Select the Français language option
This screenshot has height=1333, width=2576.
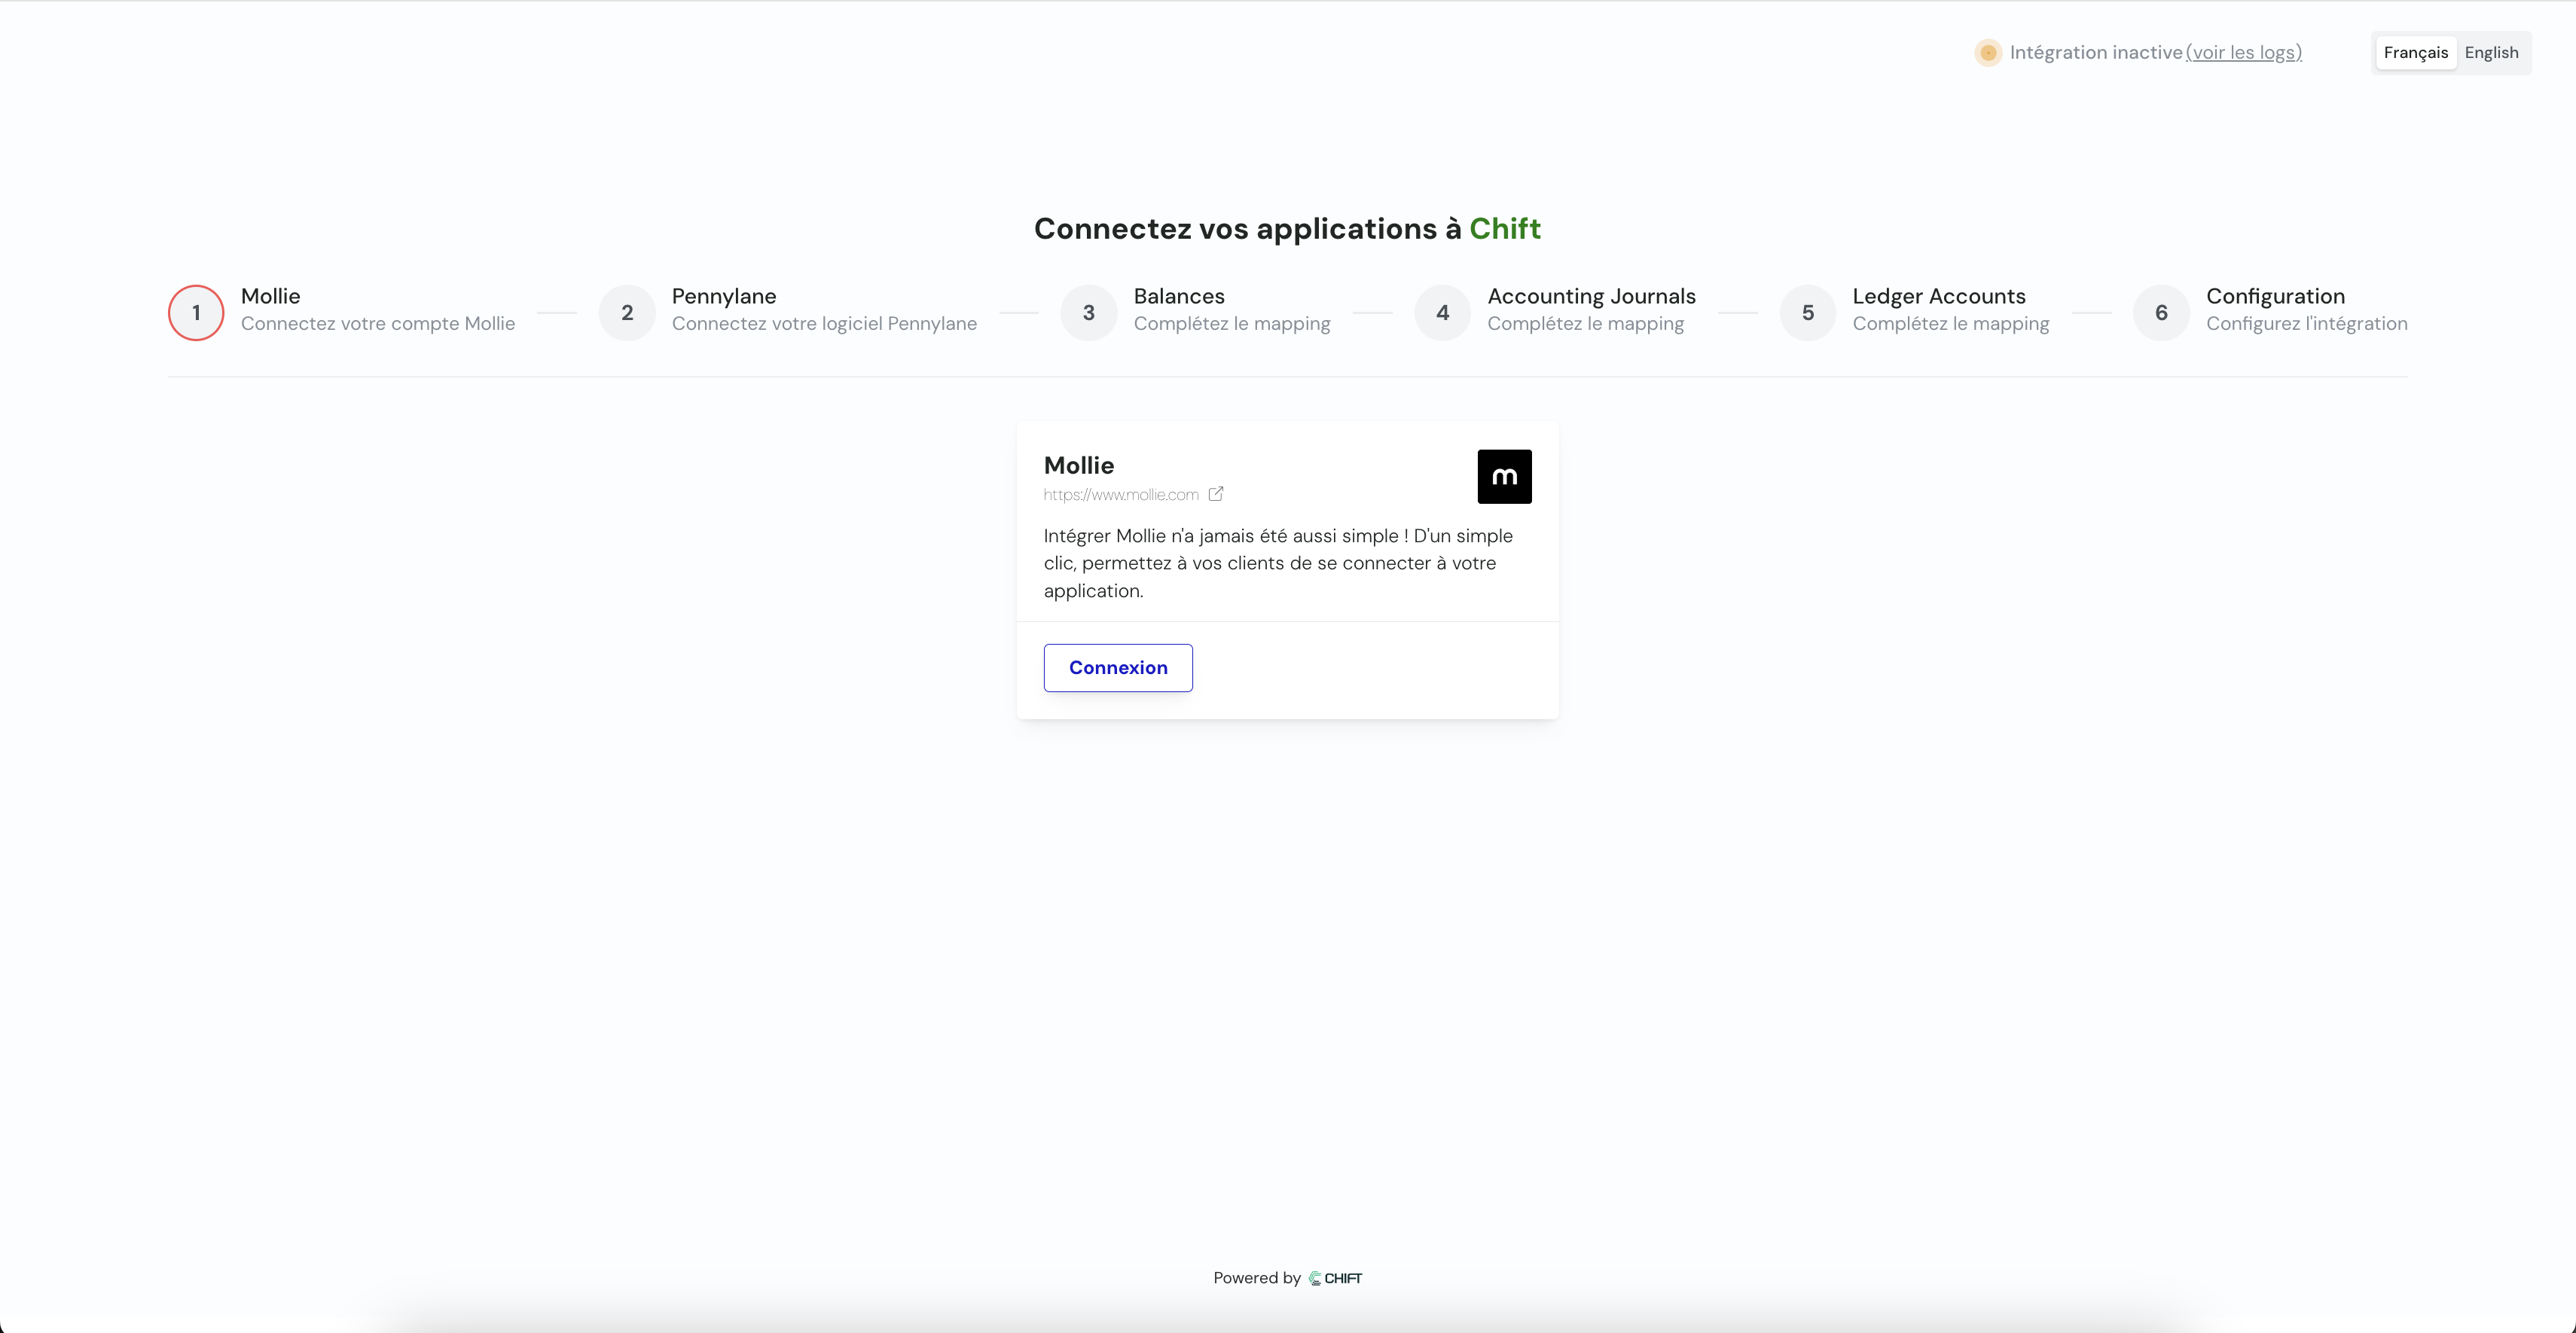[2415, 52]
